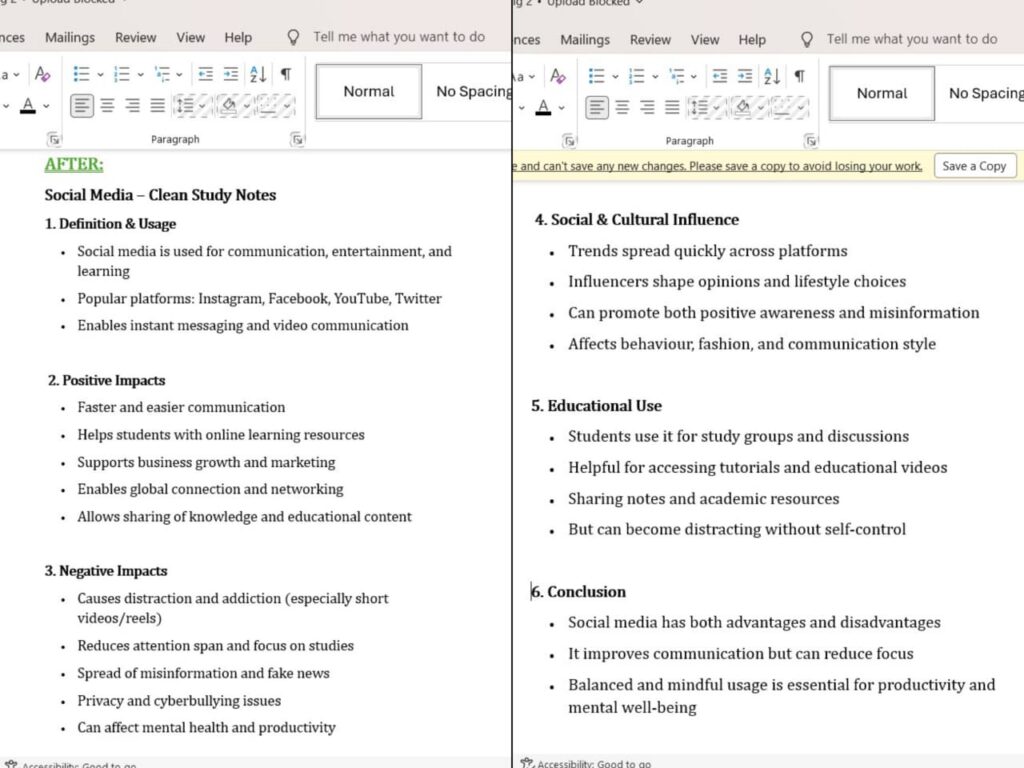
Task: Toggle center alignment in right window
Action: 622,107
